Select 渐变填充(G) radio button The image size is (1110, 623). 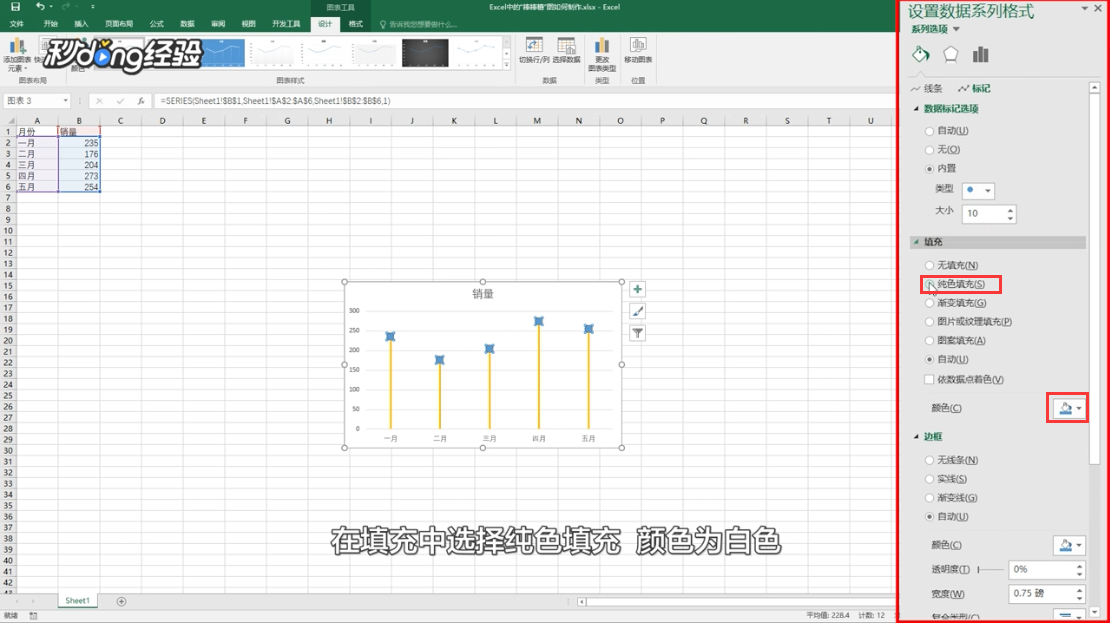929,303
